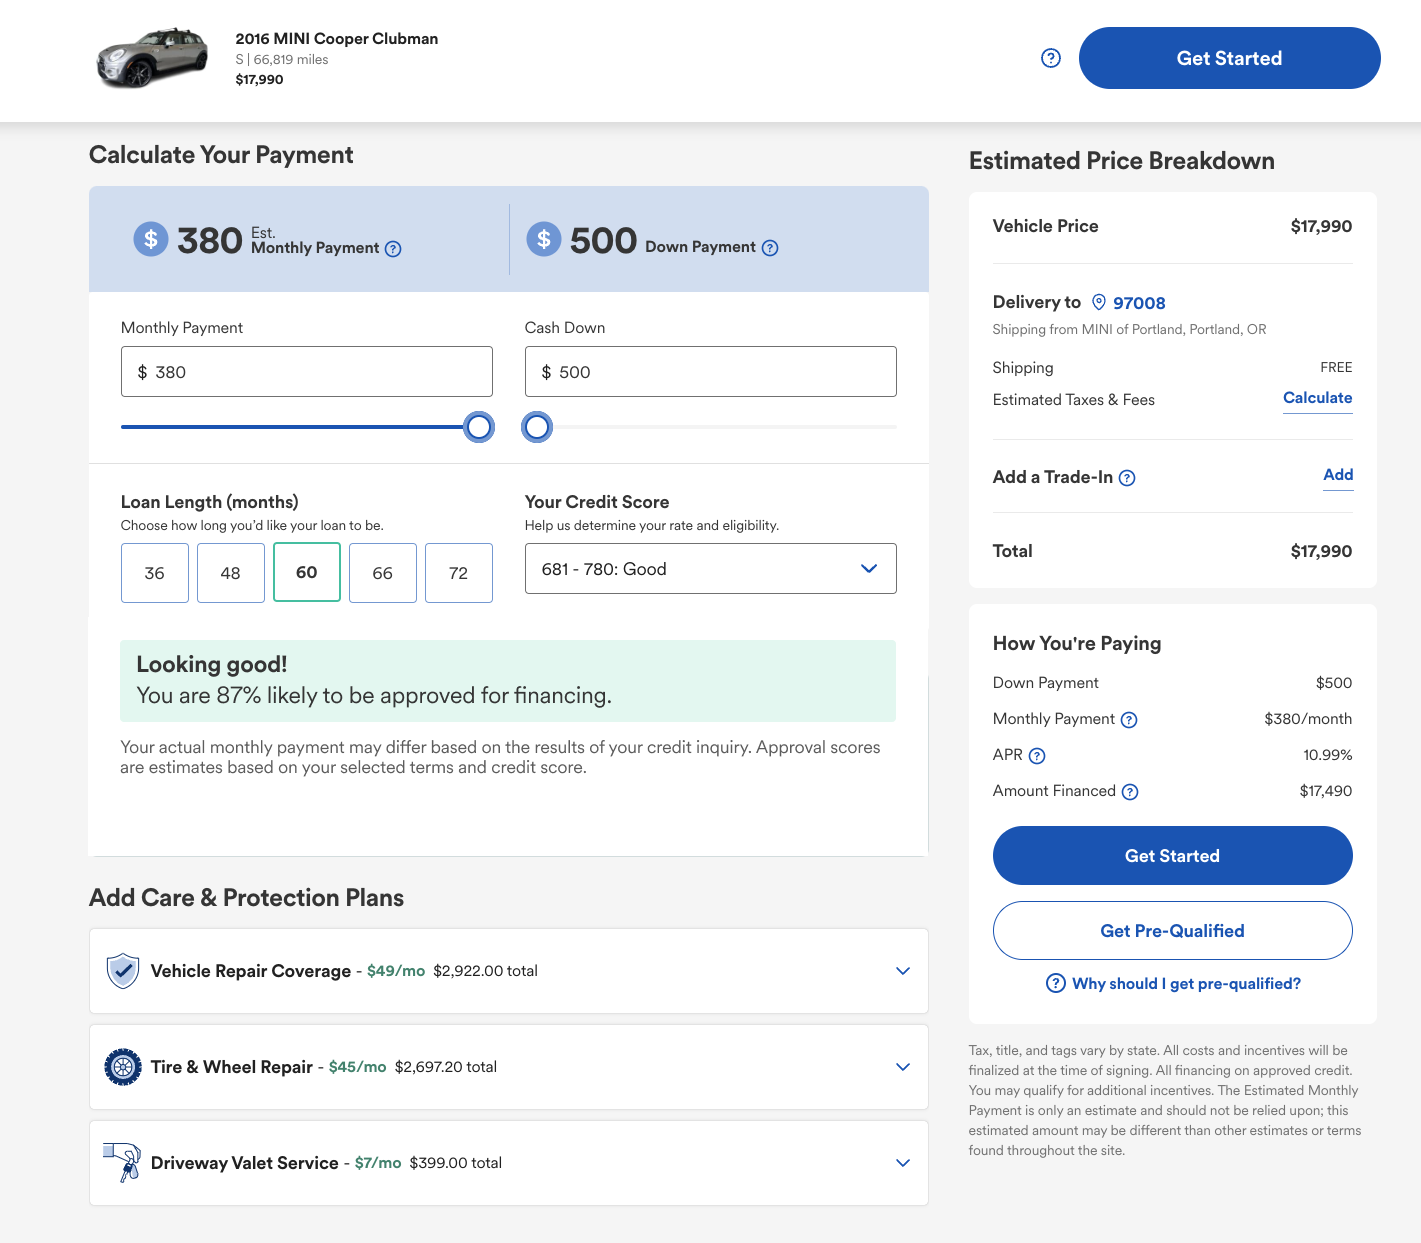1421x1243 pixels.
Task: Click Calculate for Estimated Taxes & Fees
Action: tap(1318, 398)
